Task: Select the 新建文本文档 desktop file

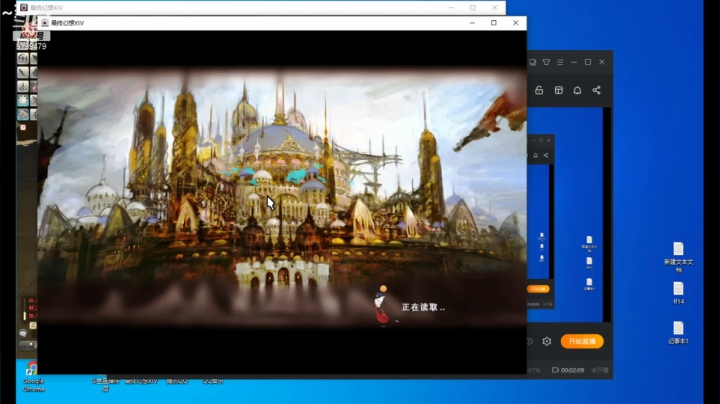Action: (x=678, y=257)
